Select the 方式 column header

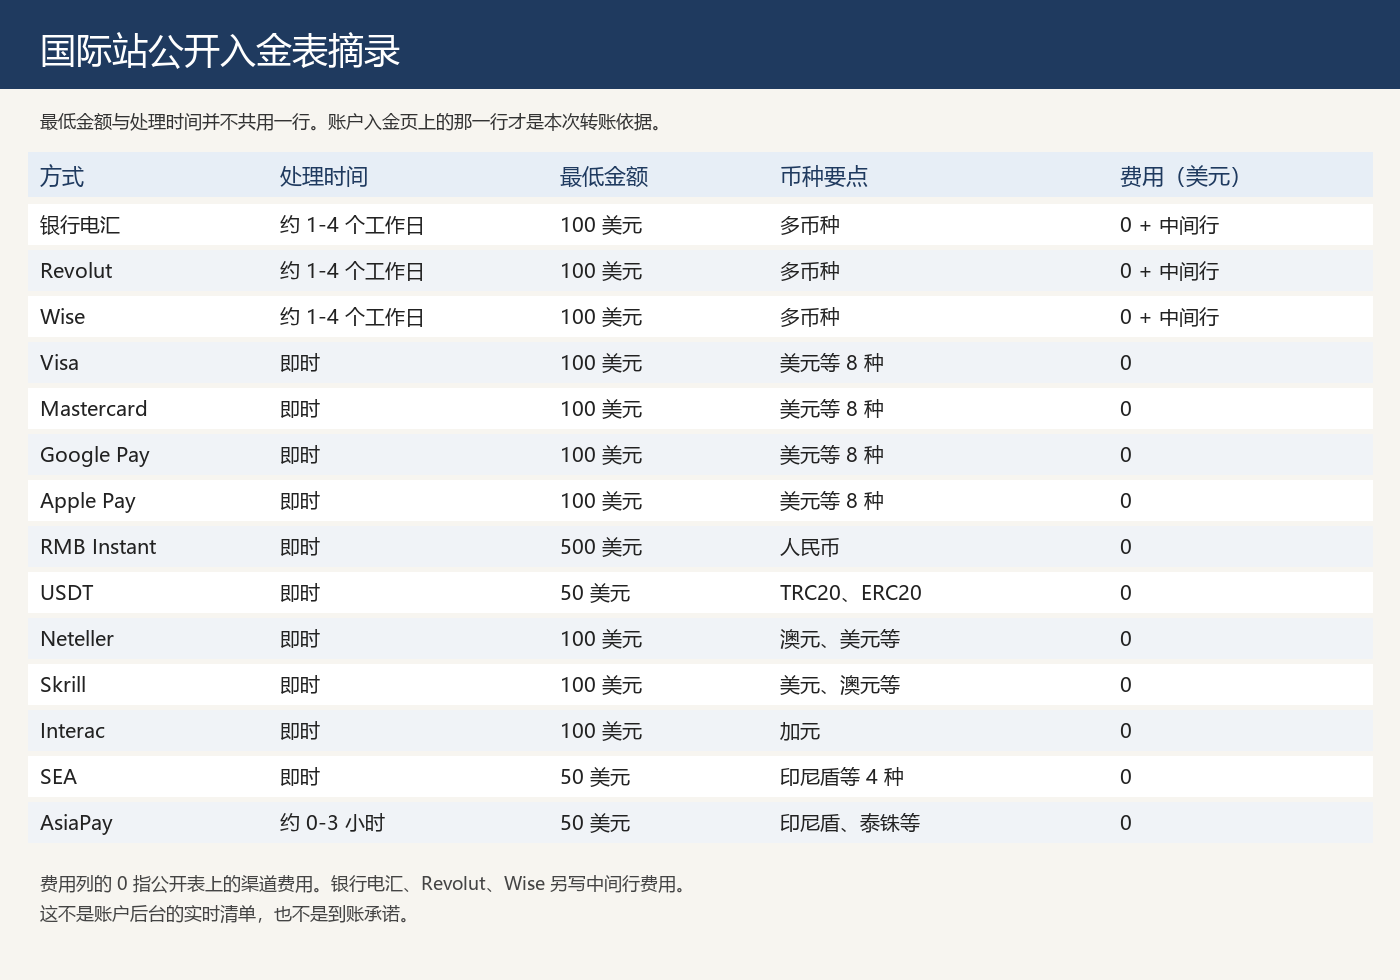[62, 177]
